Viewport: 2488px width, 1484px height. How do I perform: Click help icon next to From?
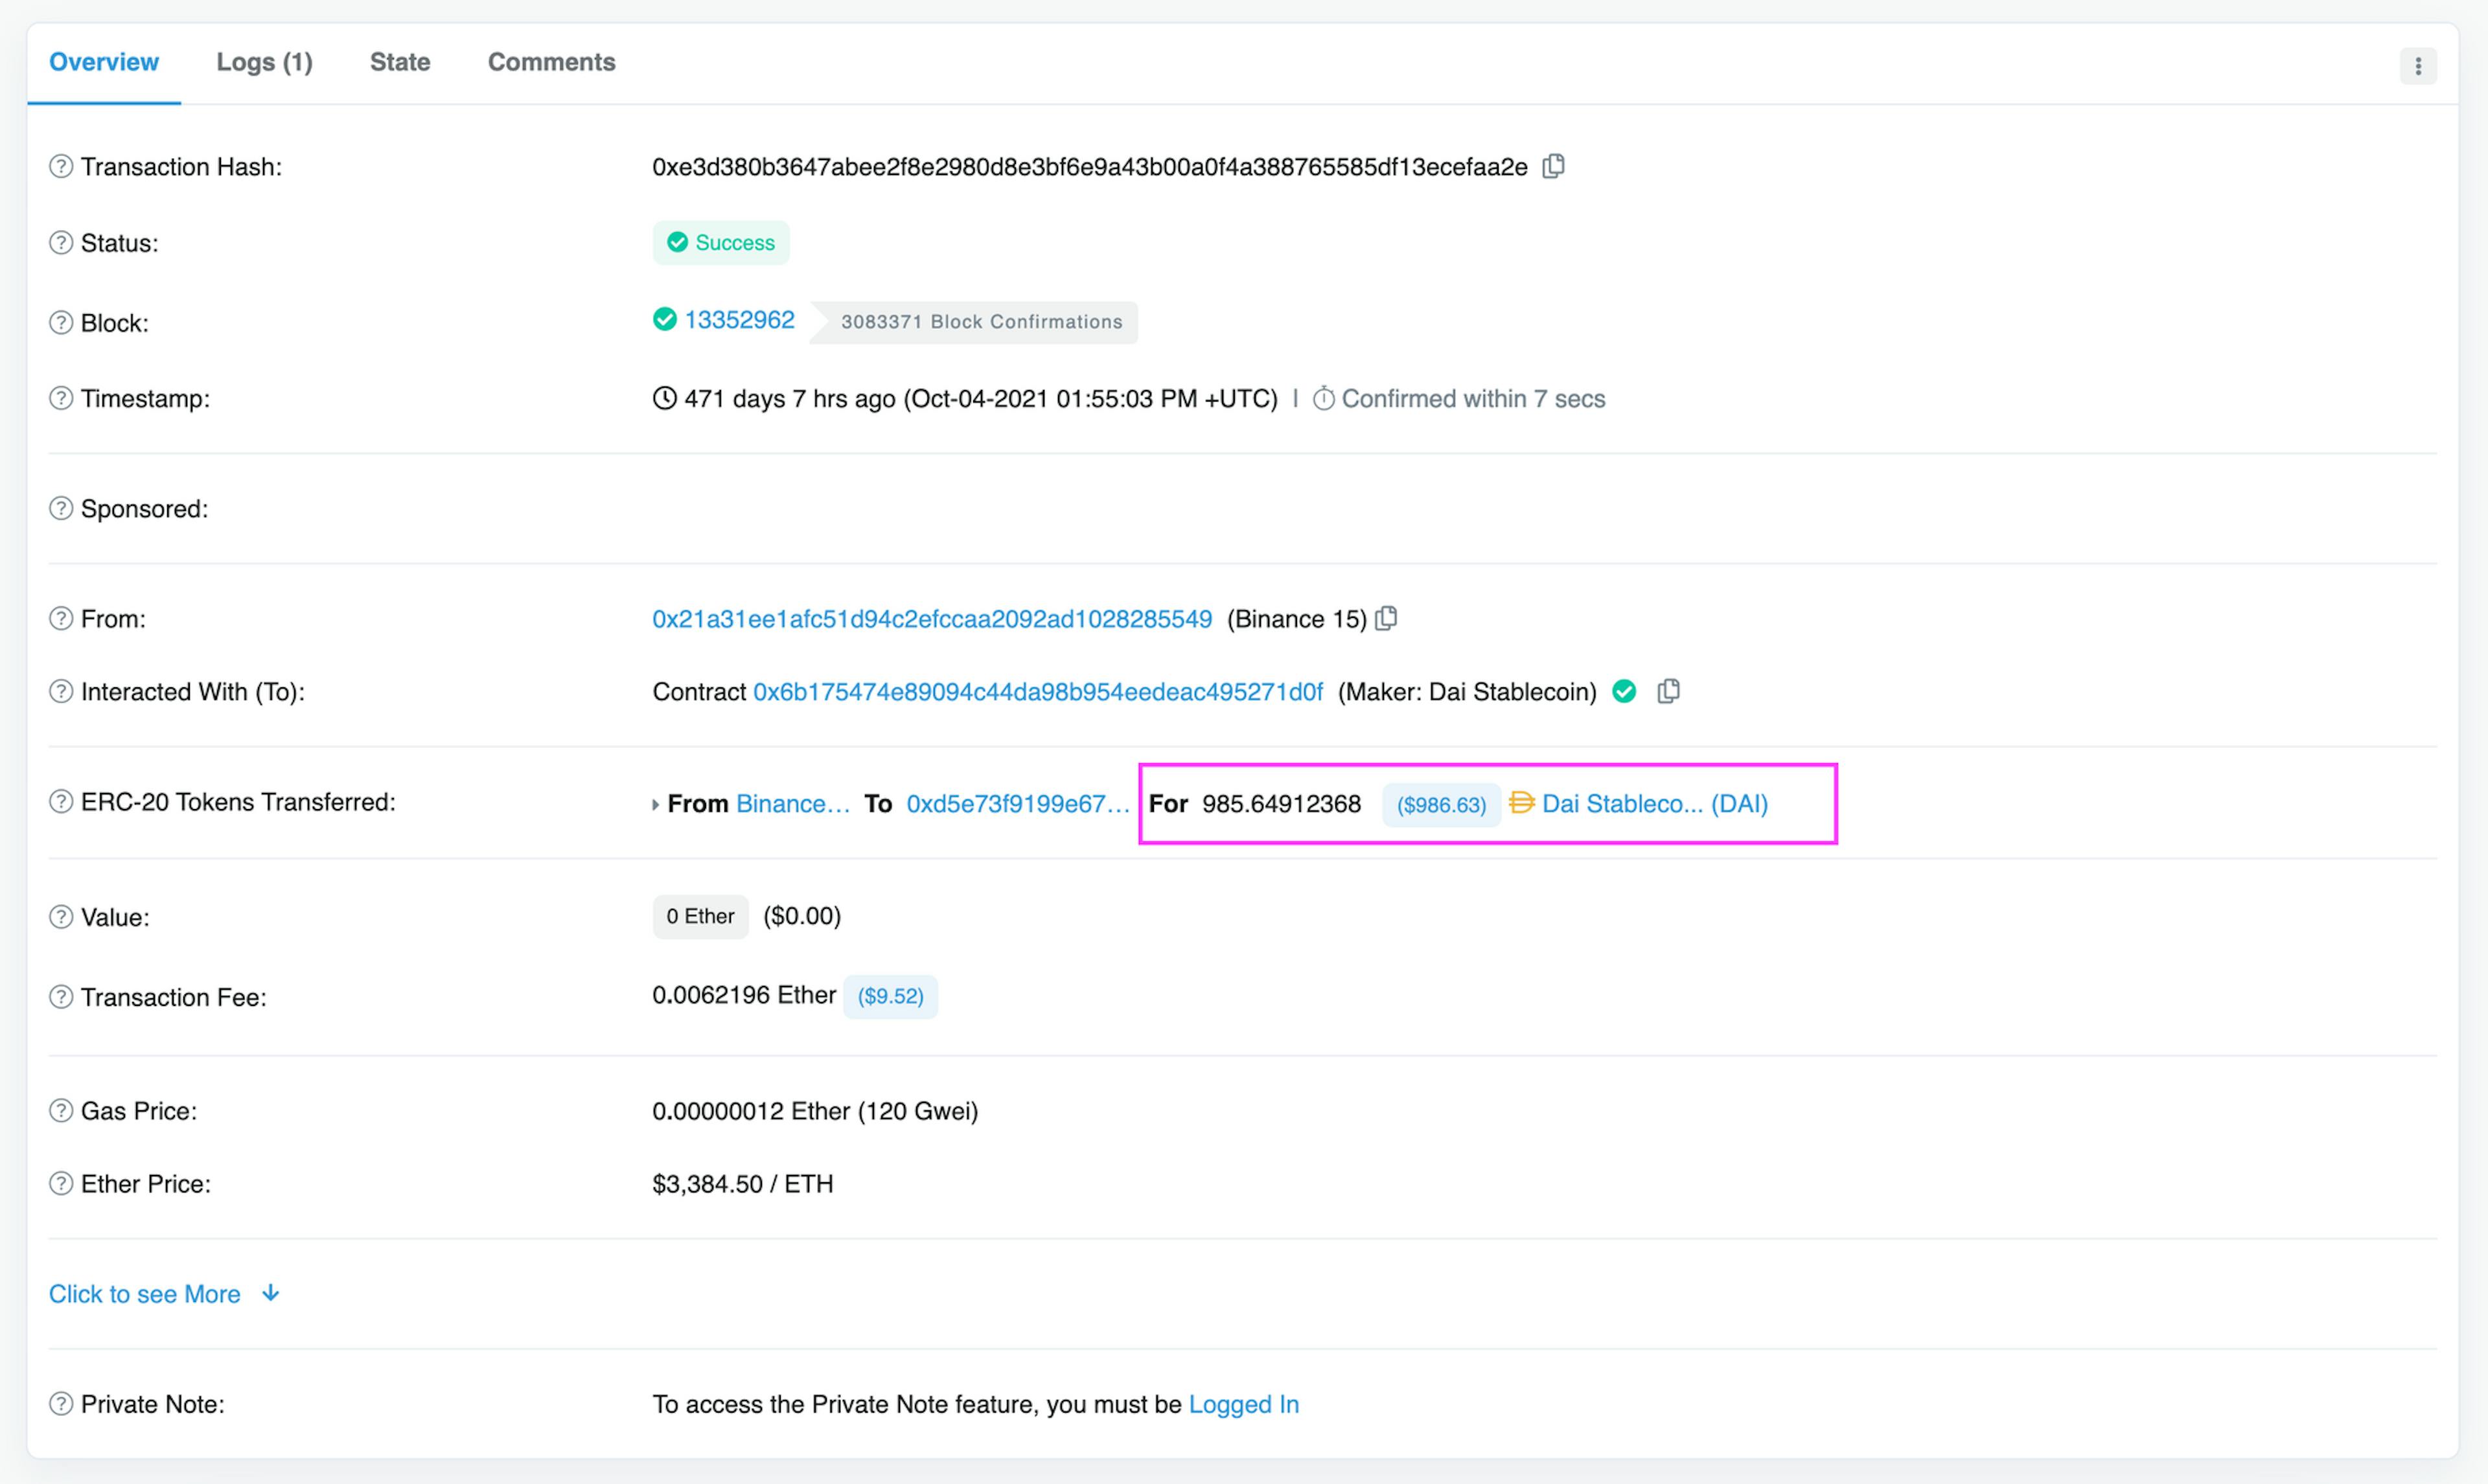61,618
